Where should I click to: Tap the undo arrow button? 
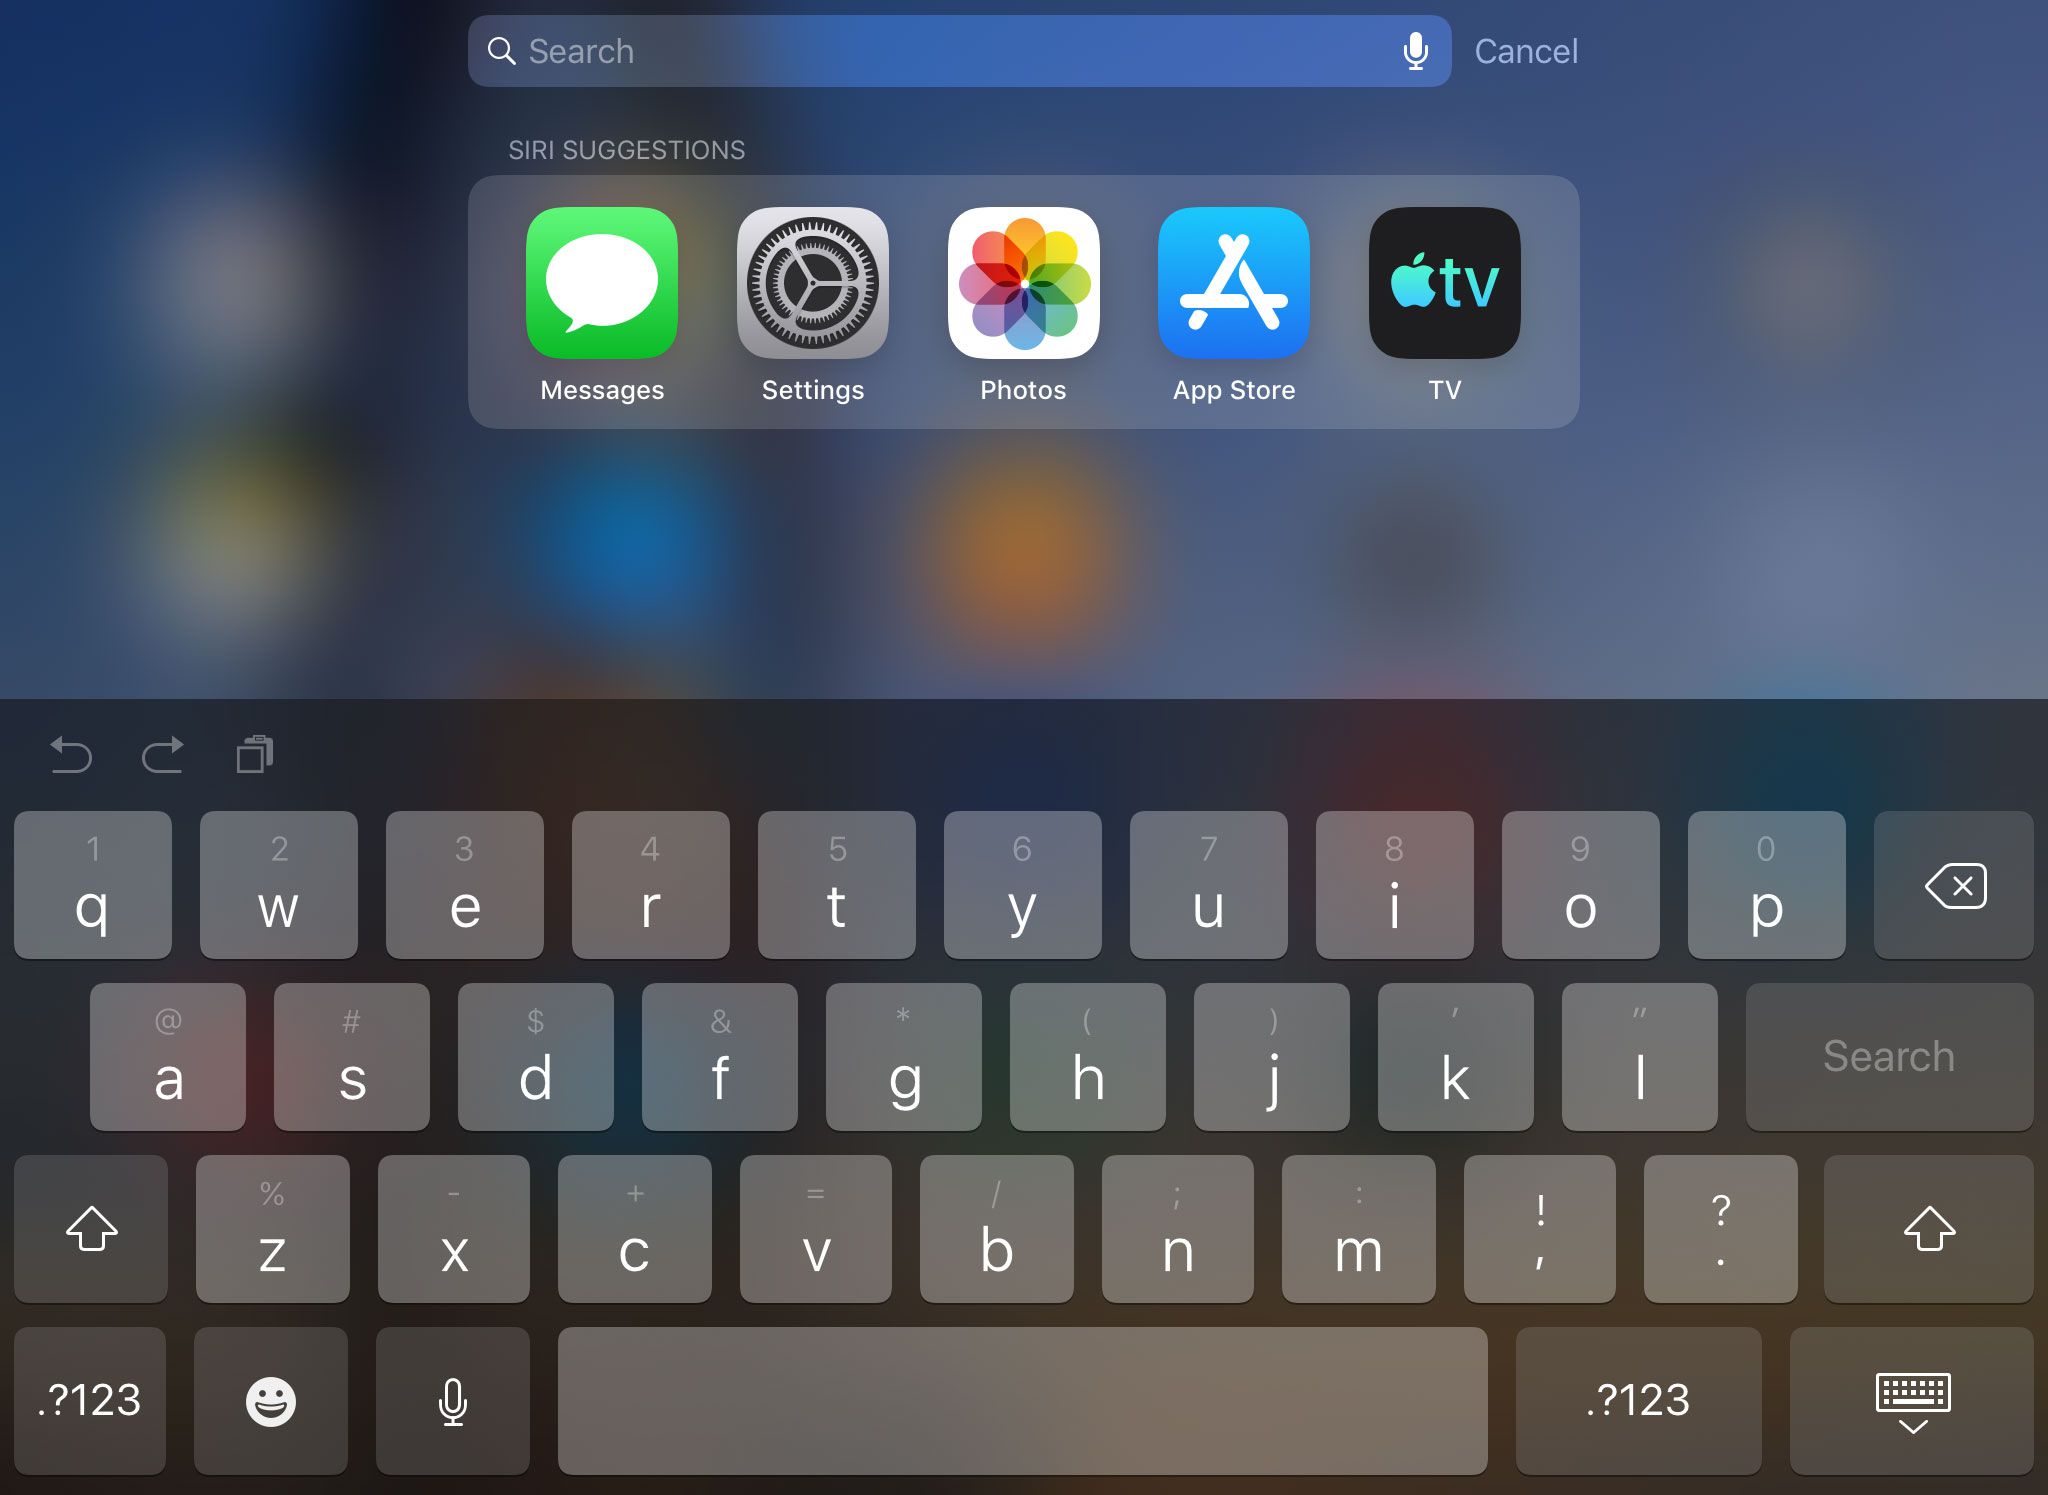pos(72,754)
